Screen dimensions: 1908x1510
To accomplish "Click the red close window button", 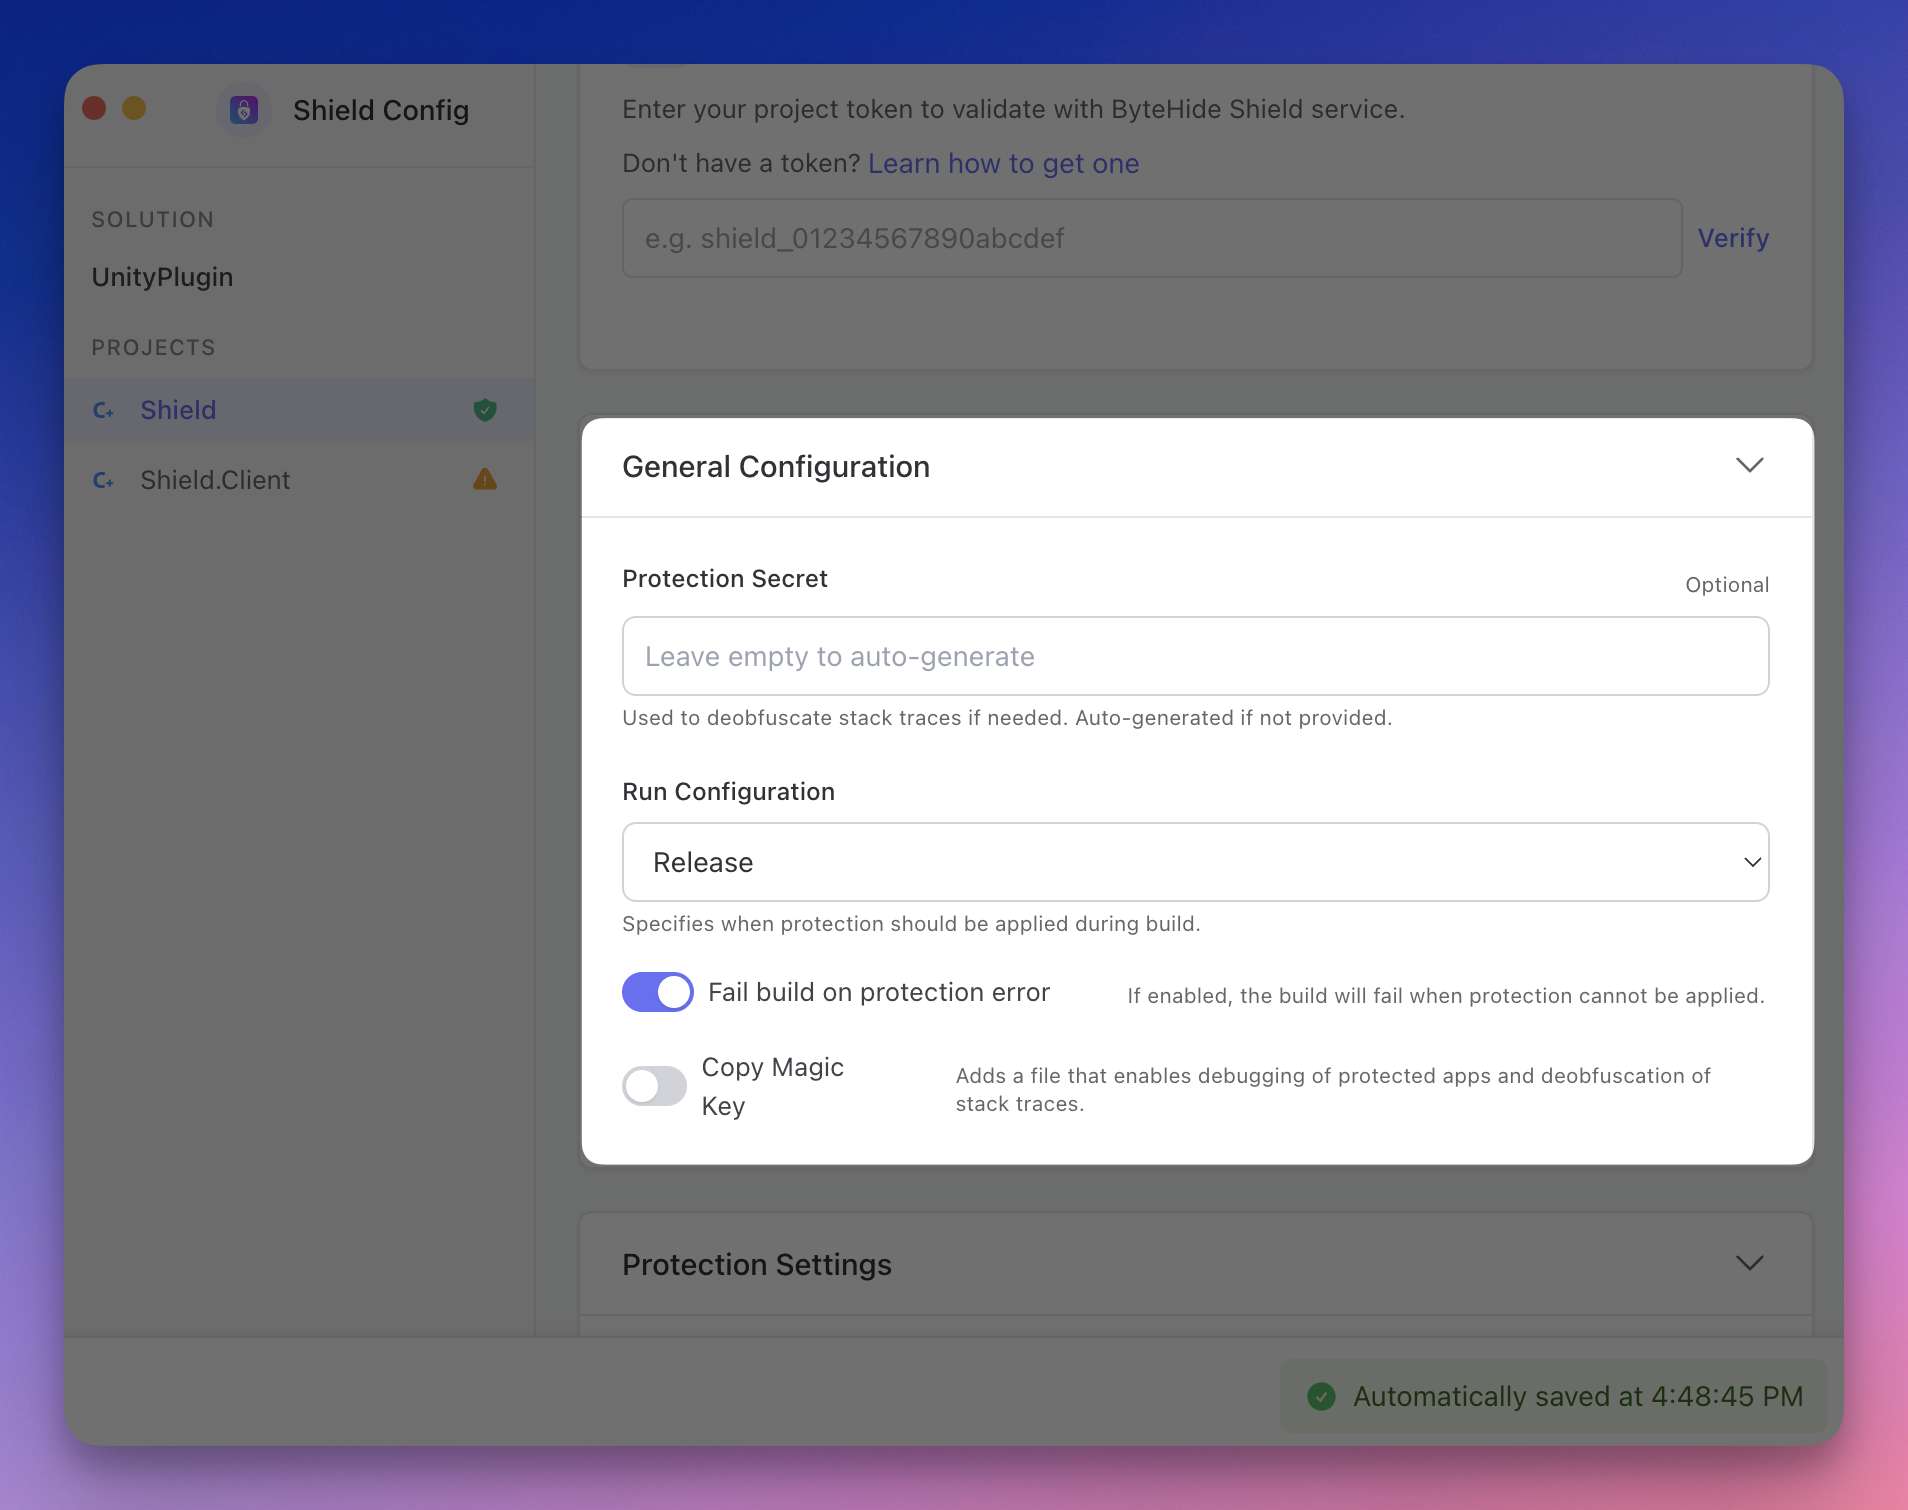I will 95,108.
